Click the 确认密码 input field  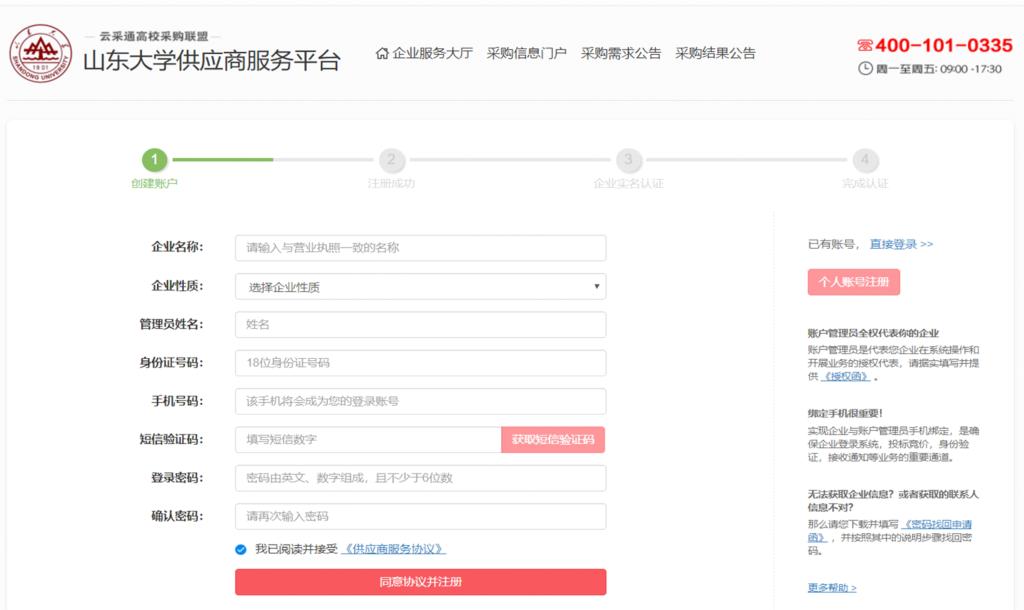[421, 517]
